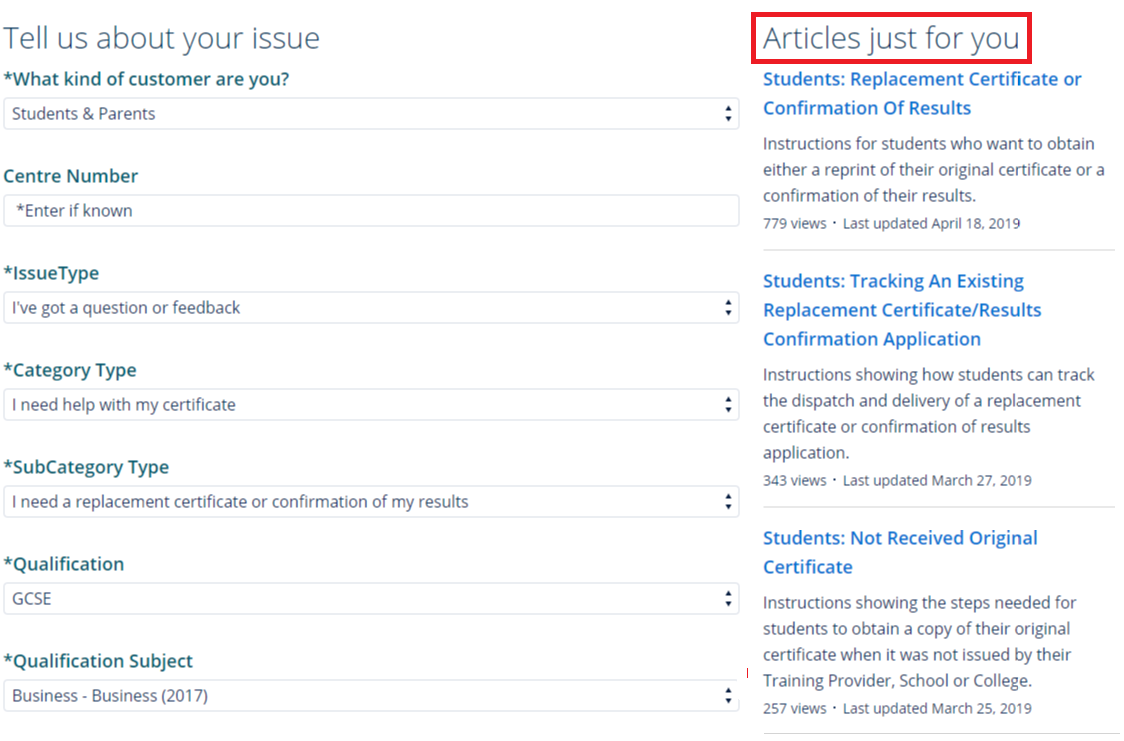This screenshot has width=1124, height=741.
Task: Click the '*Qualification Subject' field label
Action: [98, 661]
